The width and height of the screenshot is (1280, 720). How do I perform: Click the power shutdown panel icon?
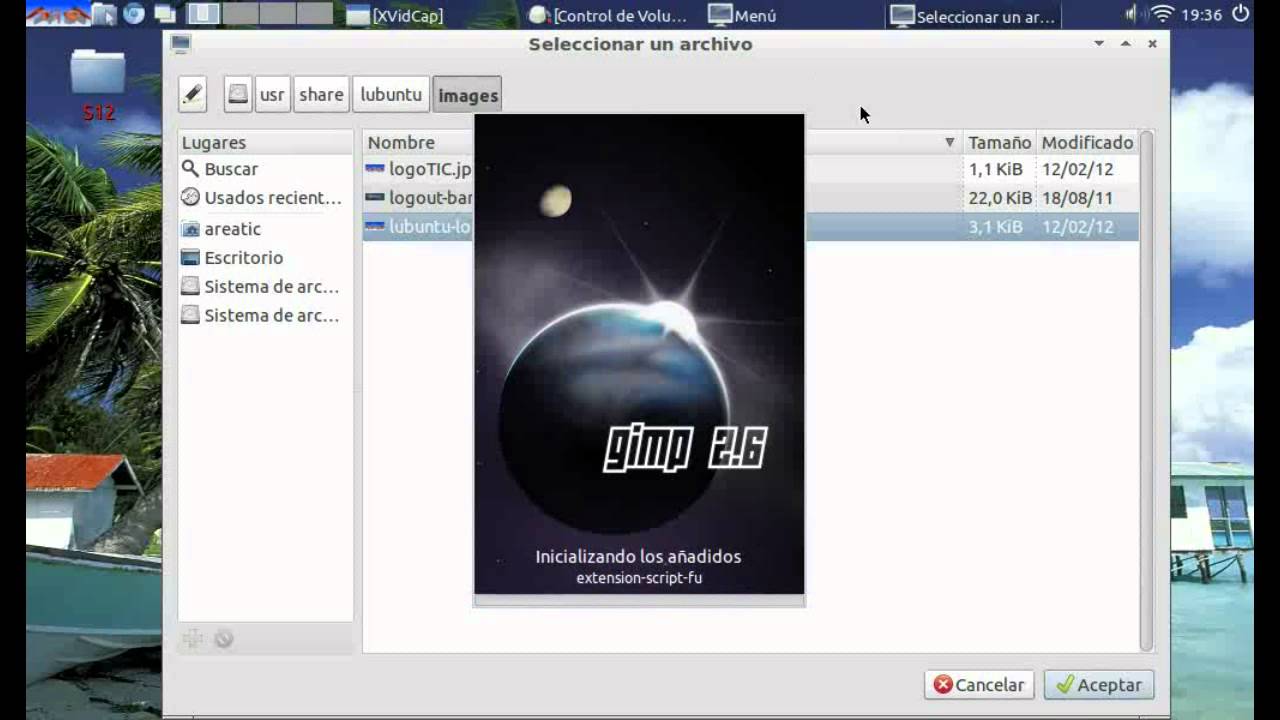pos(1241,14)
